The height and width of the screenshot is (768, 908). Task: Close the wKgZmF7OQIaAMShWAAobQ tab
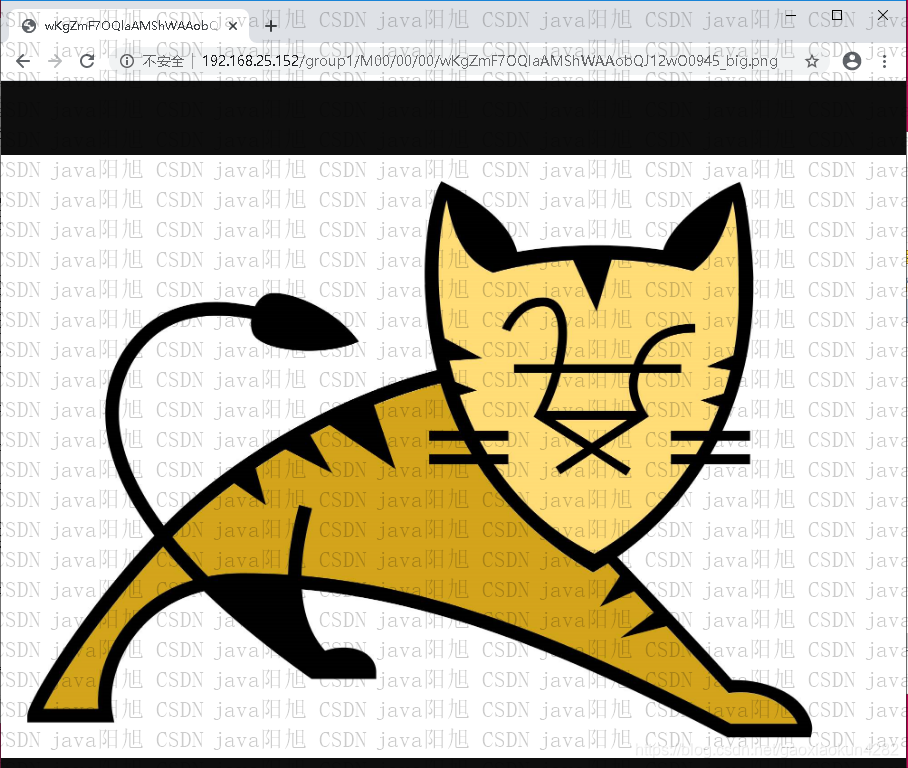point(232,26)
